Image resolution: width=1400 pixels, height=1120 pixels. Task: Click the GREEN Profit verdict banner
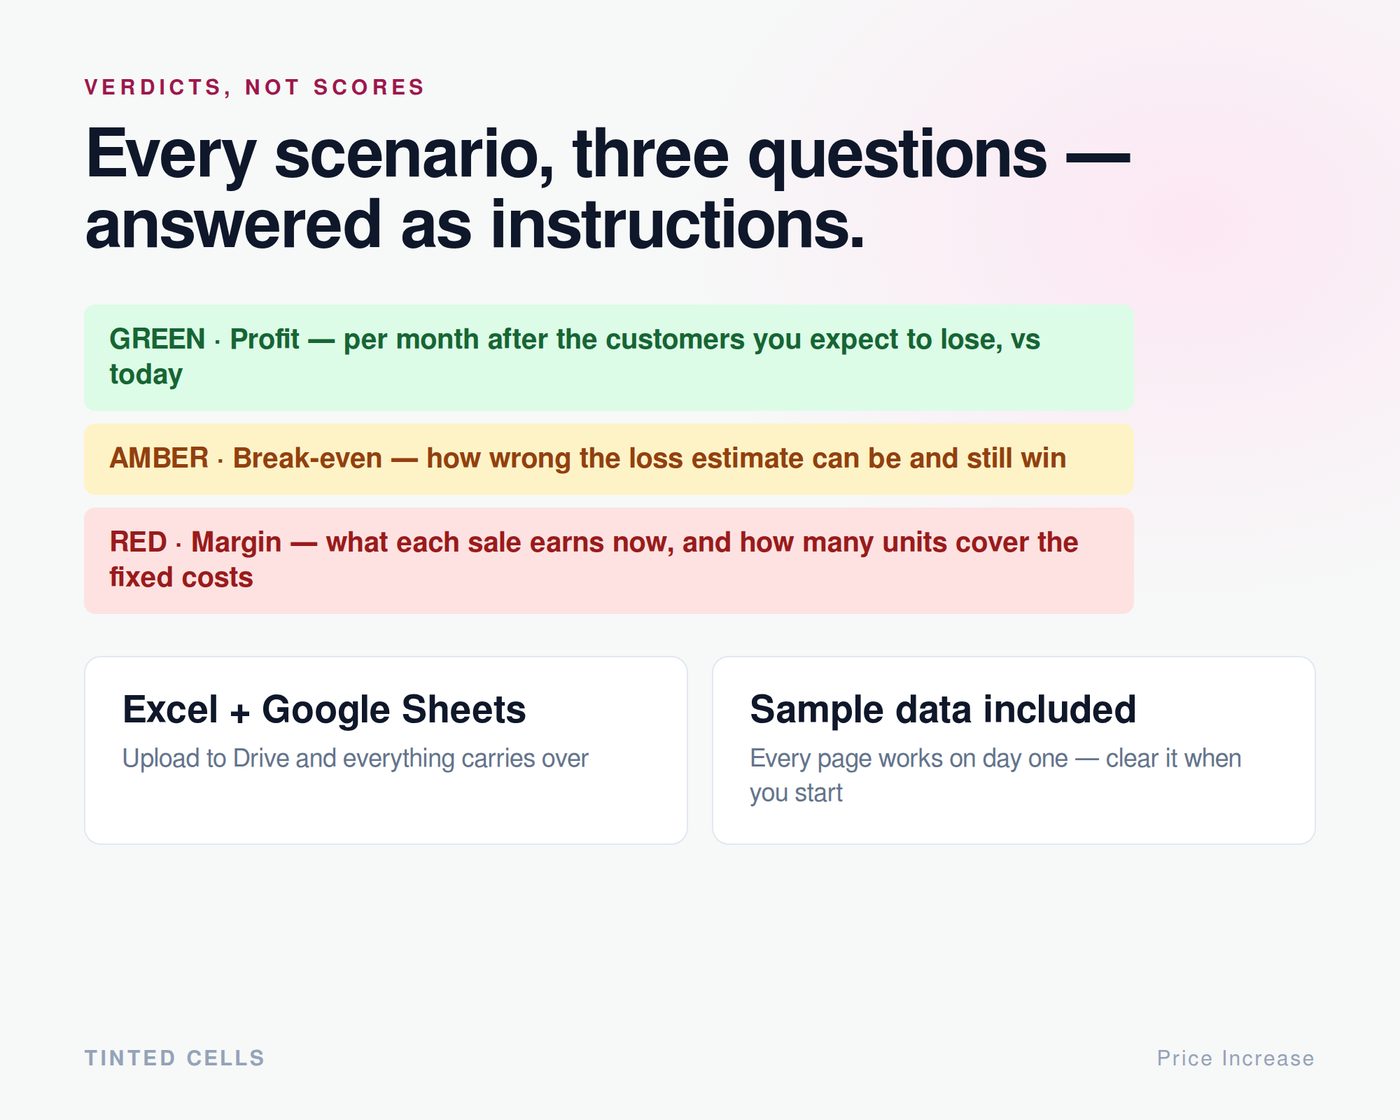point(608,357)
